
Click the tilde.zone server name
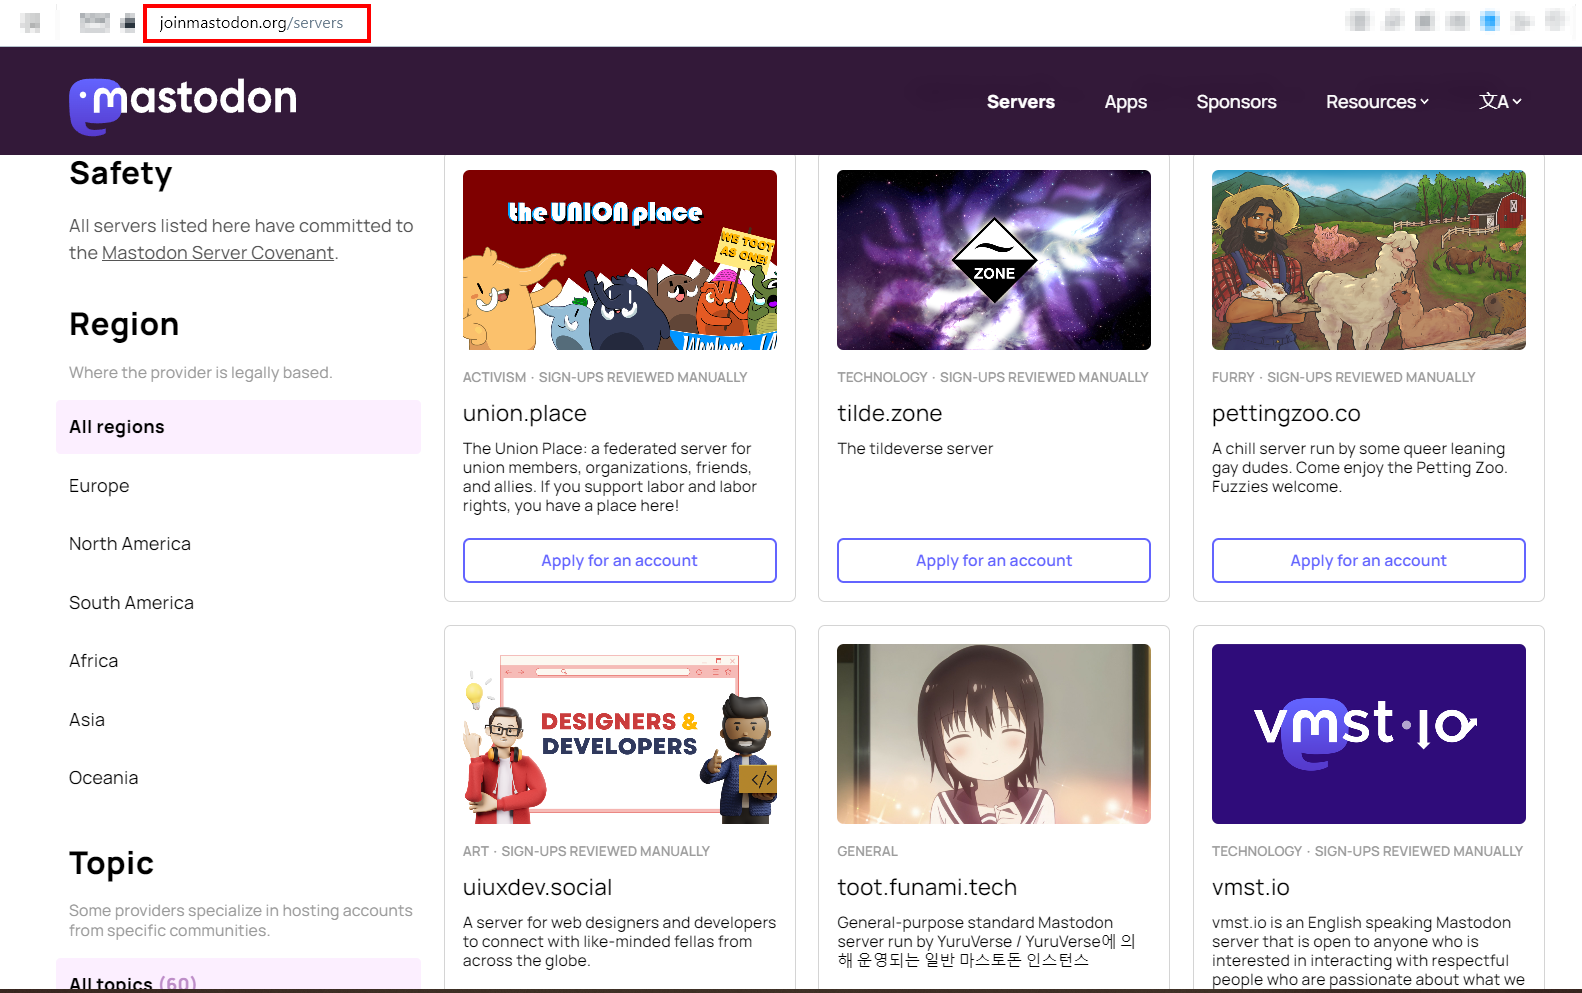890,413
